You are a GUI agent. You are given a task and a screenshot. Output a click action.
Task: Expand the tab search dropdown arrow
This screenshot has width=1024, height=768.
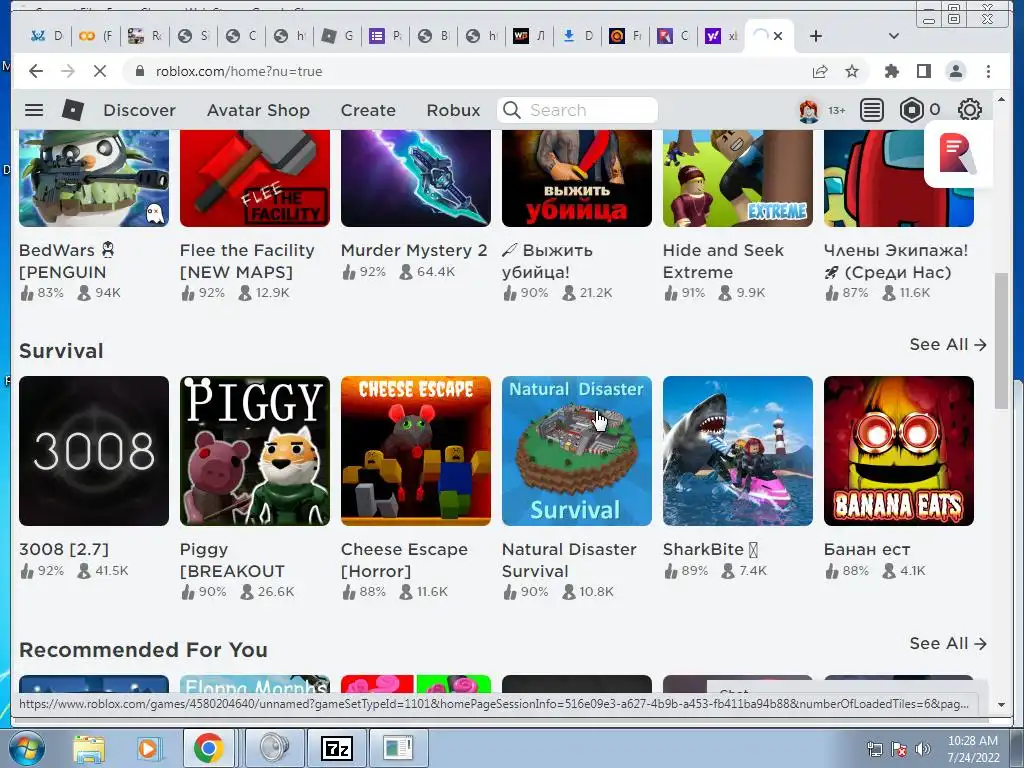point(894,36)
